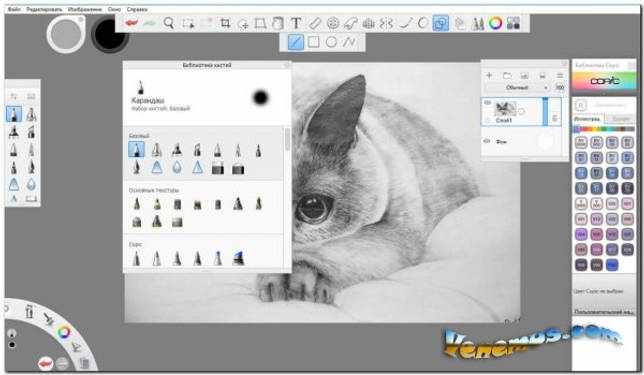Click the rainbow color spectrum strip
This screenshot has width=644, height=375.
pos(604,129)
